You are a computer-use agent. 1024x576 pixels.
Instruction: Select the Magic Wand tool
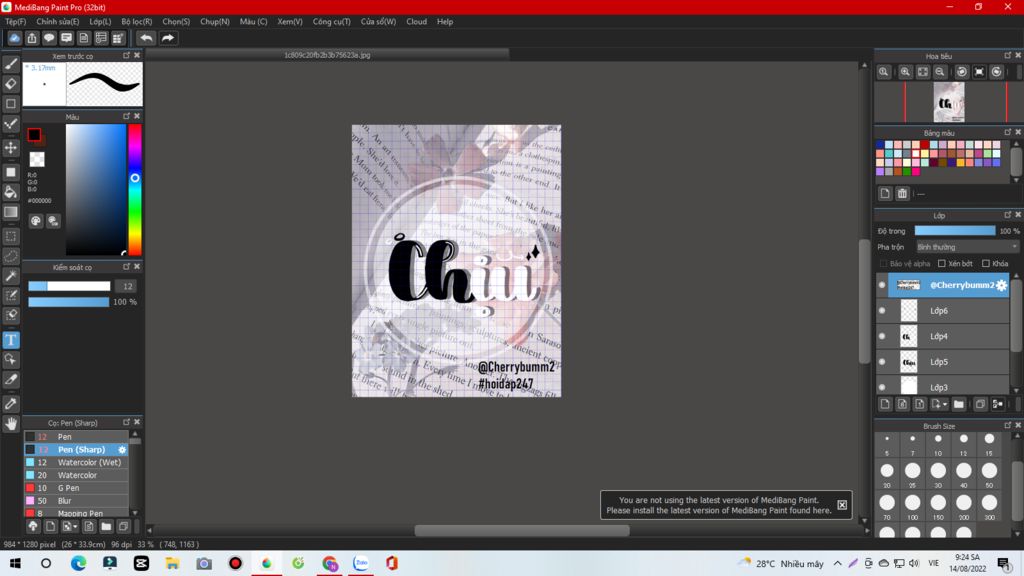(x=11, y=276)
